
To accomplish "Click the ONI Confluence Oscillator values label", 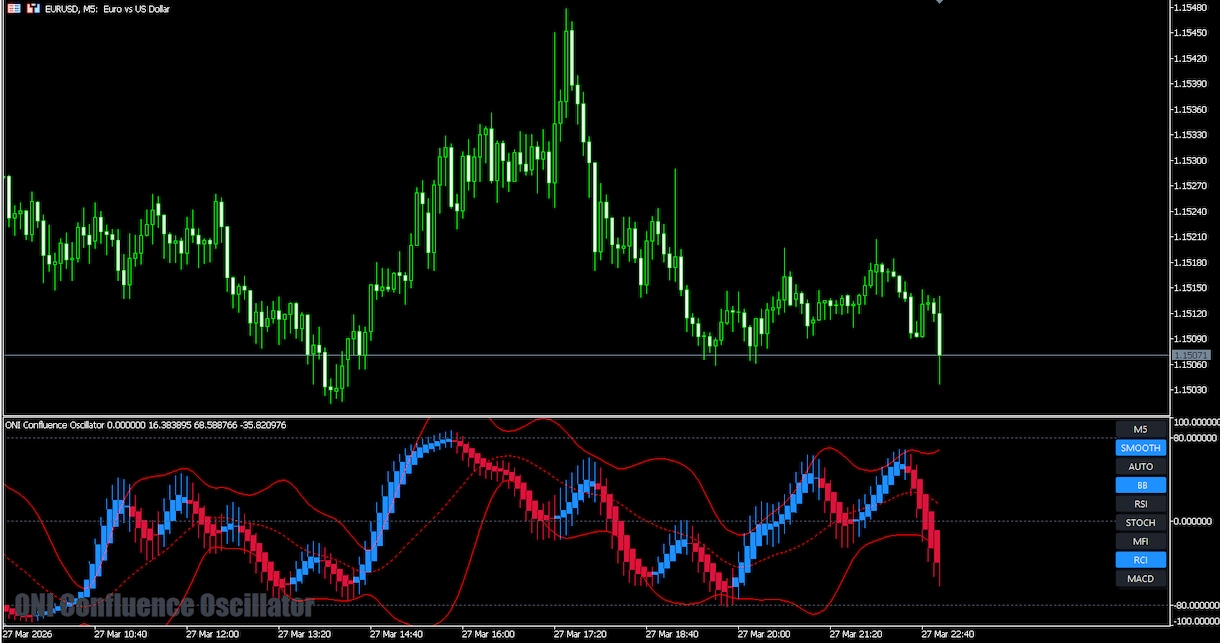I will 147,425.
